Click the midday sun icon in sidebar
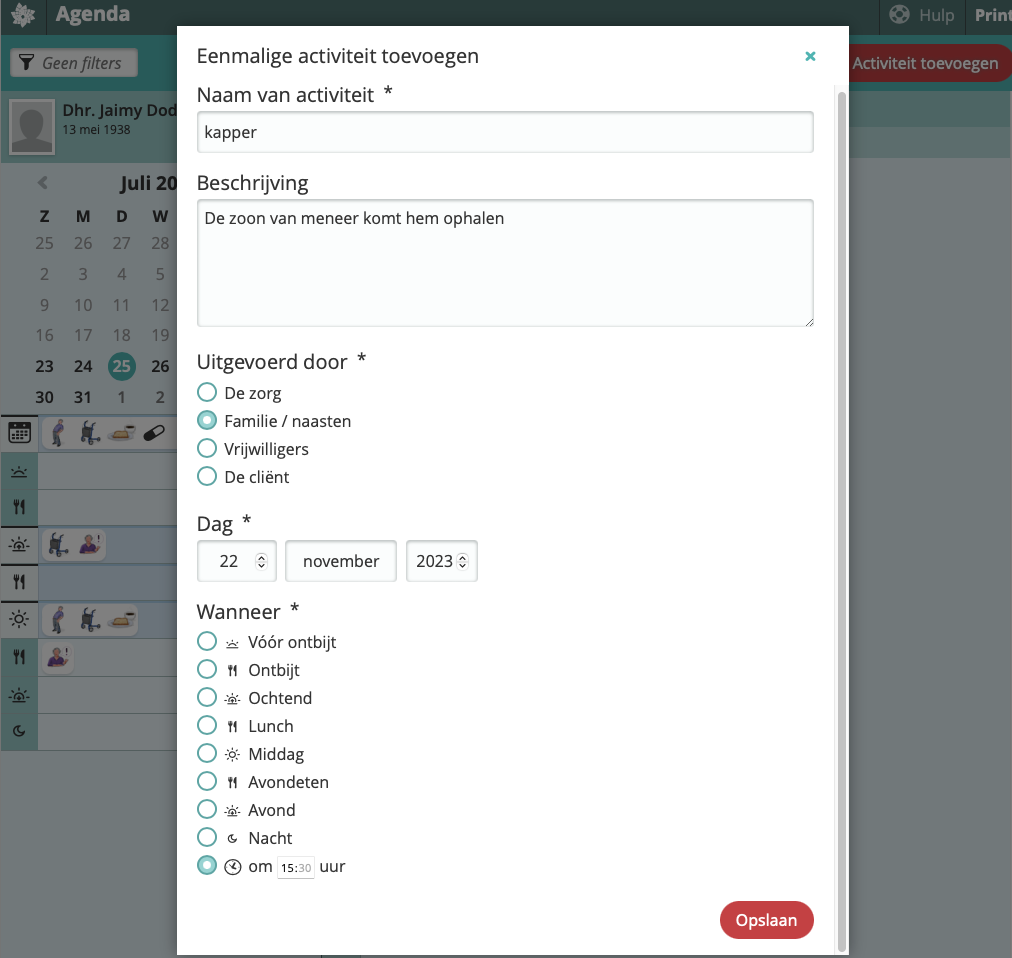 tap(19, 619)
